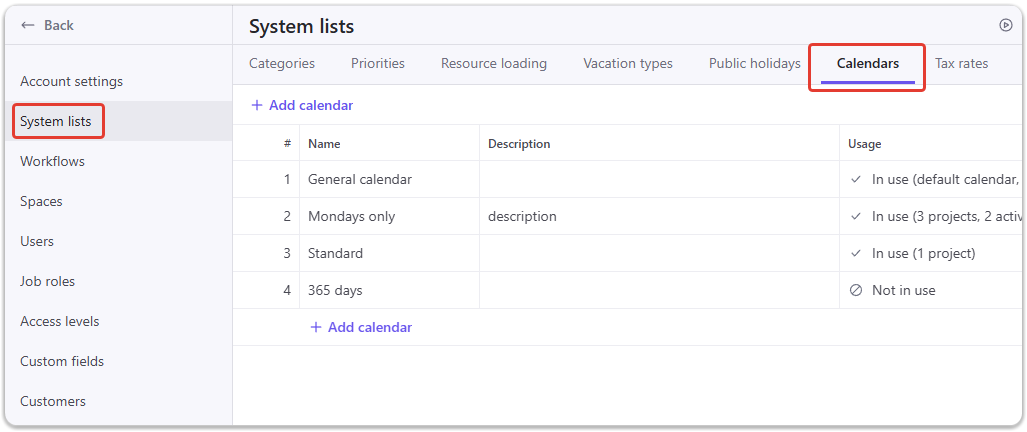Open Users in sidebar
The height and width of the screenshot is (432, 1027).
coord(37,241)
